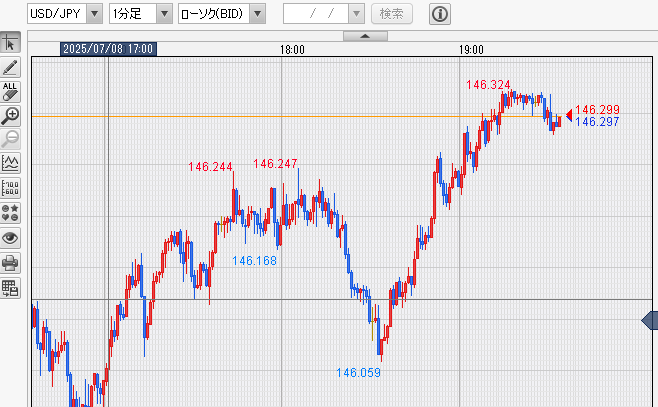This screenshot has height=407, width=658.
Task: Click the 検索 search button
Action: pos(392,14)
